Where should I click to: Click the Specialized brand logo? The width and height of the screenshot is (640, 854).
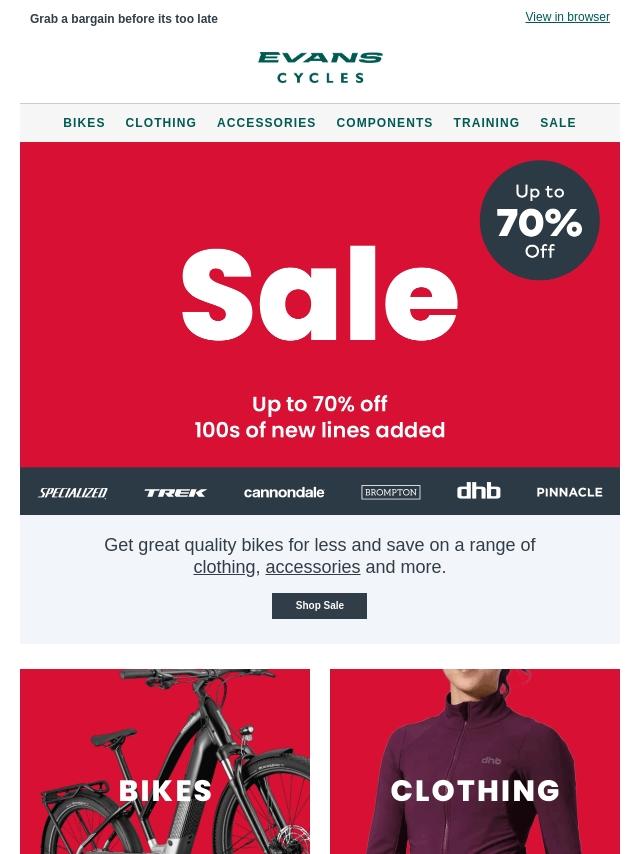(x=73, y=492)
